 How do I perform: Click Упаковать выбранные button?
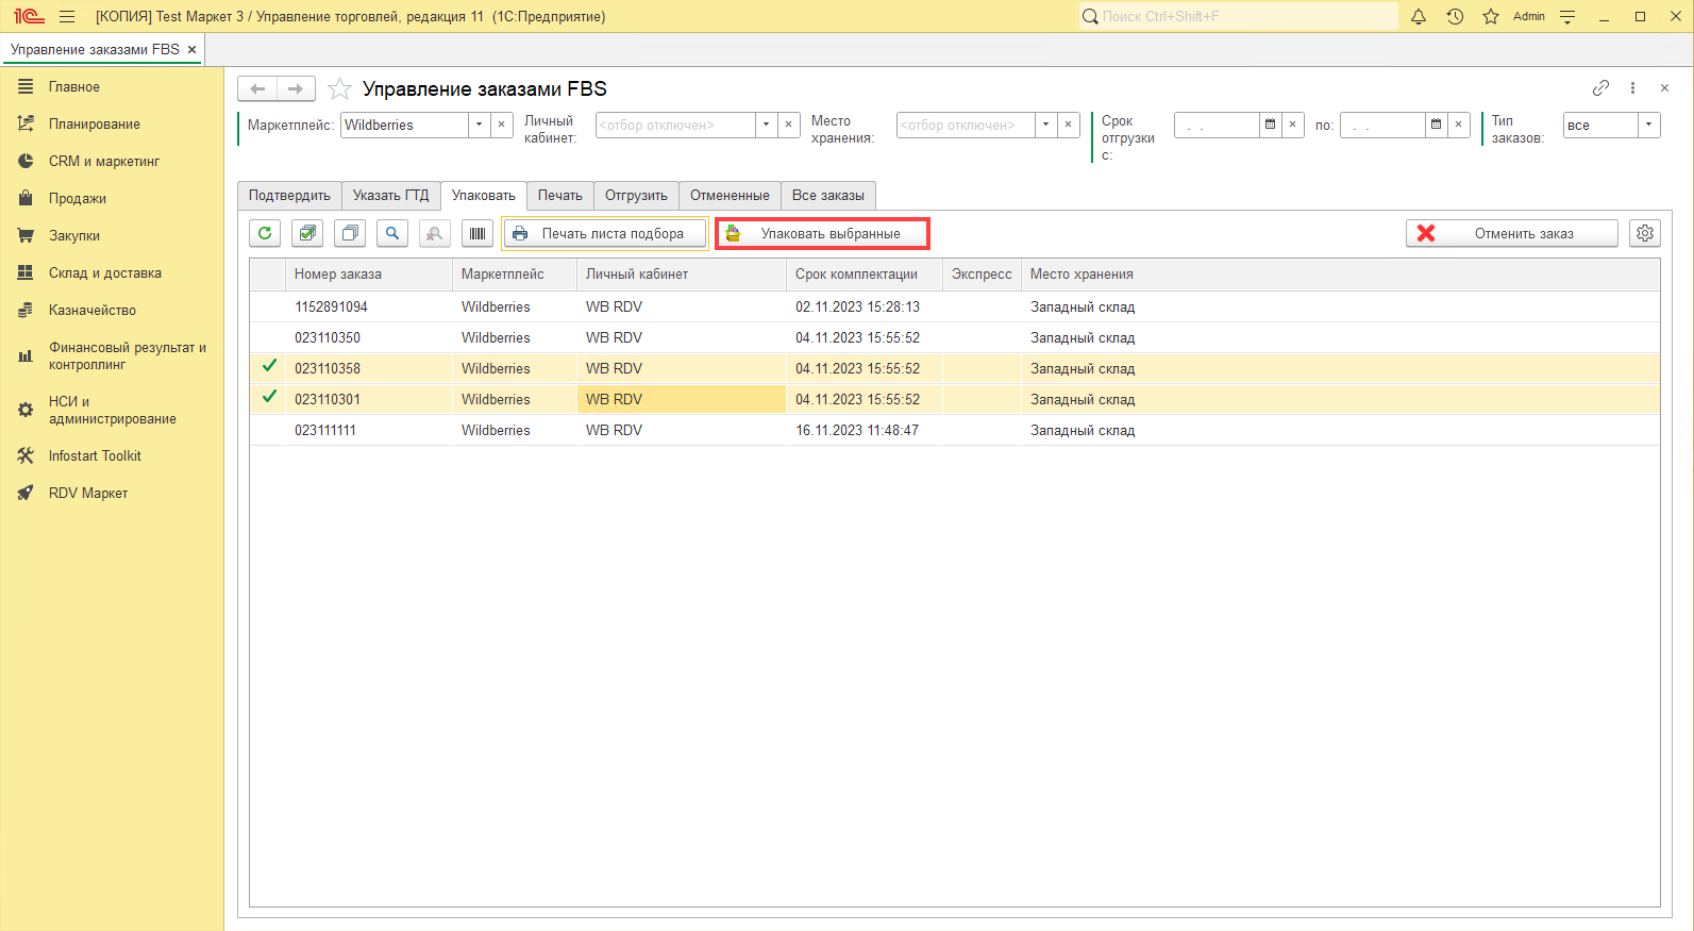click(822, 233)
